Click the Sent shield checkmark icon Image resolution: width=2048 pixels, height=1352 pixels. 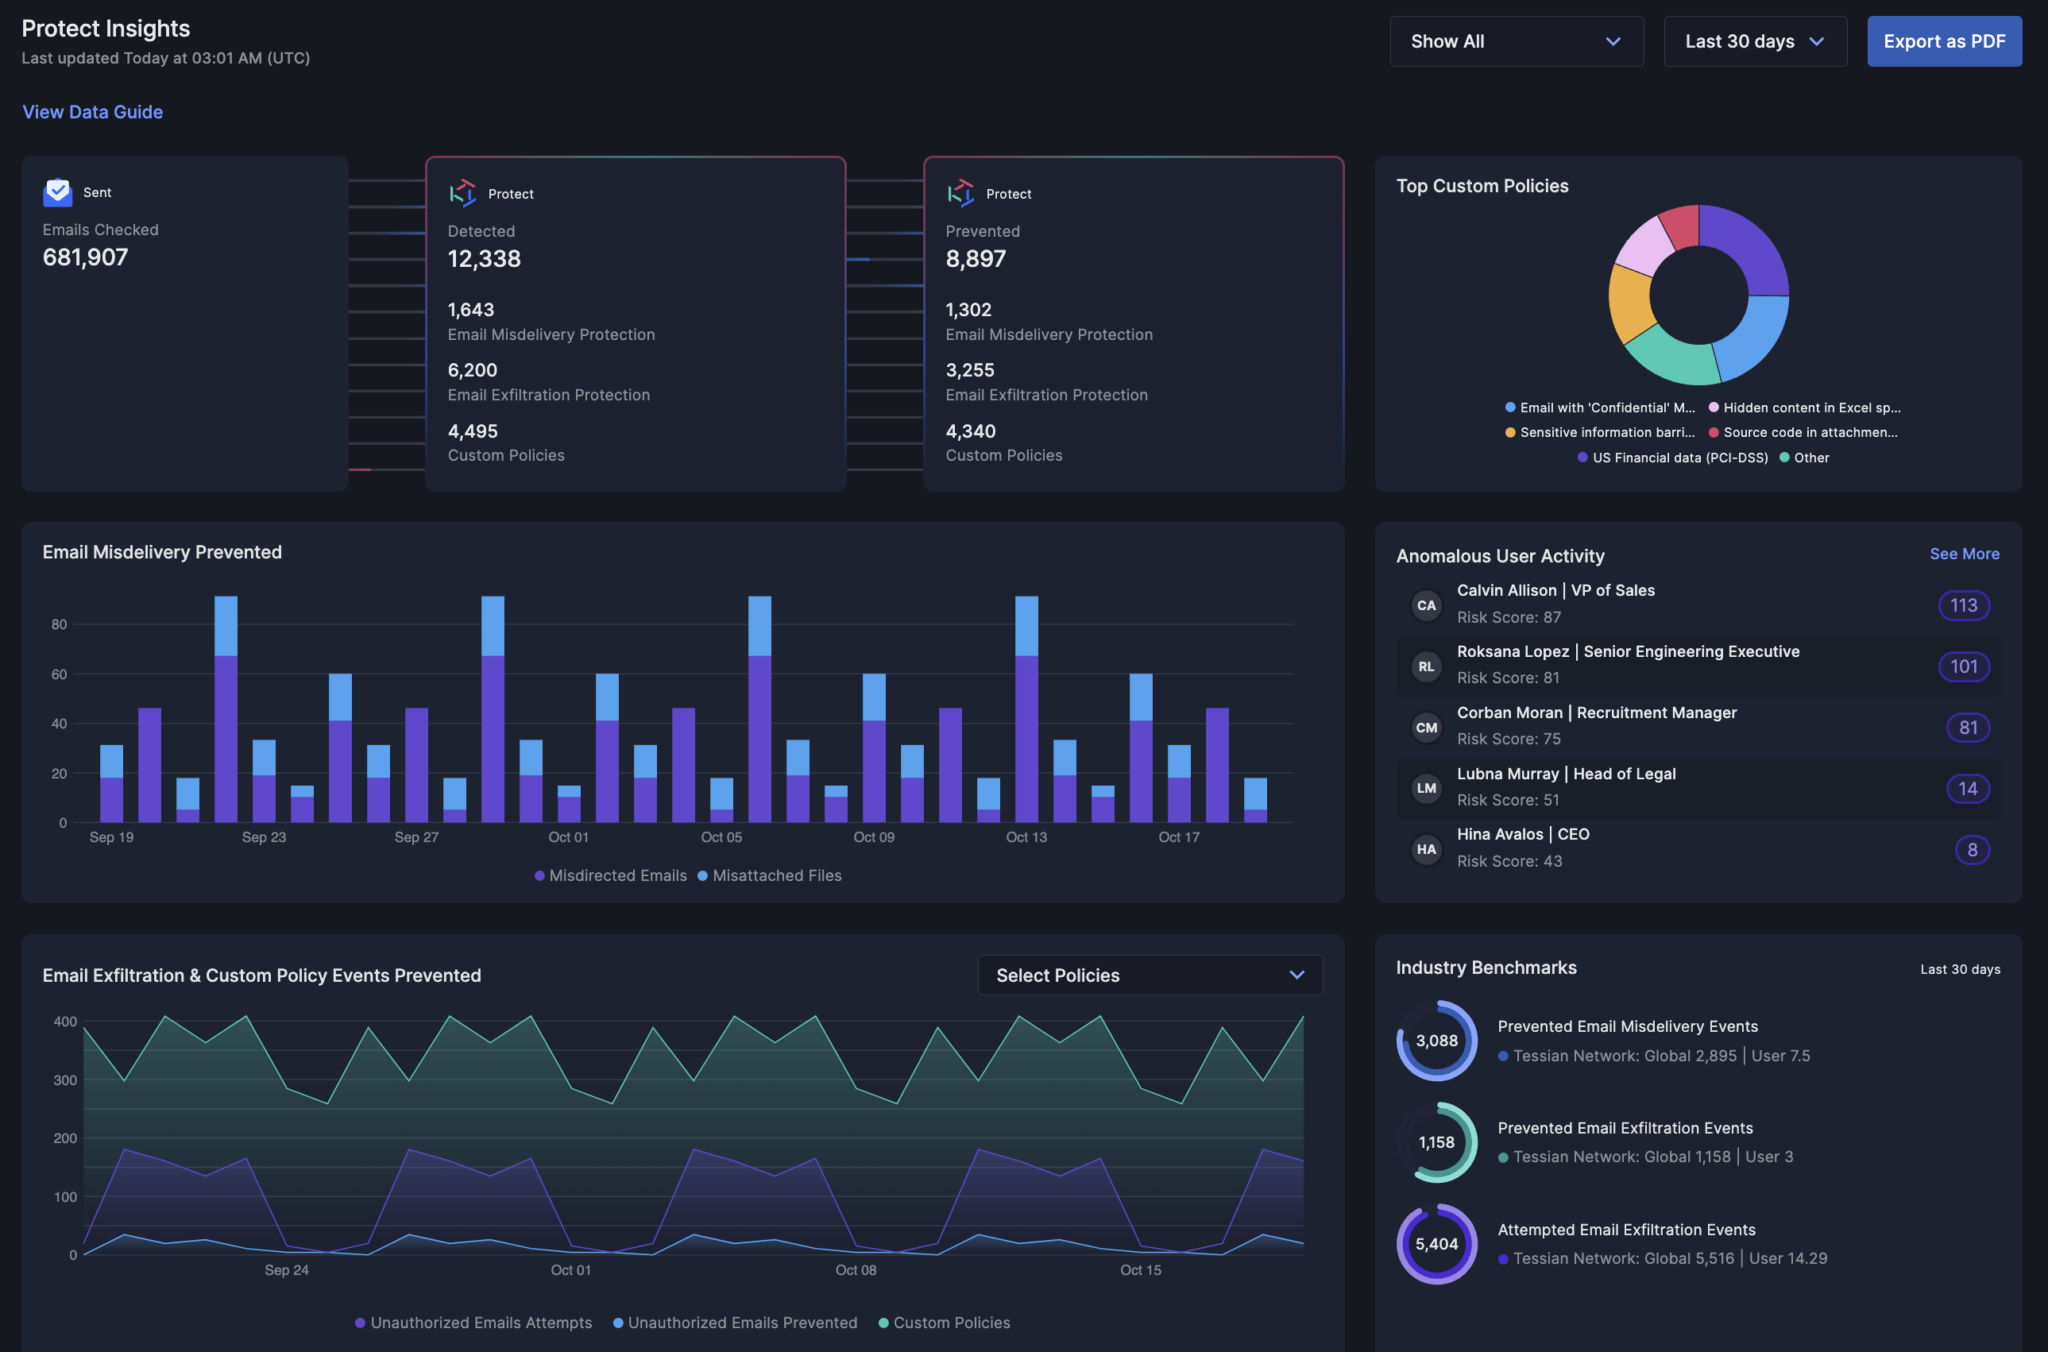click(58, 192)
